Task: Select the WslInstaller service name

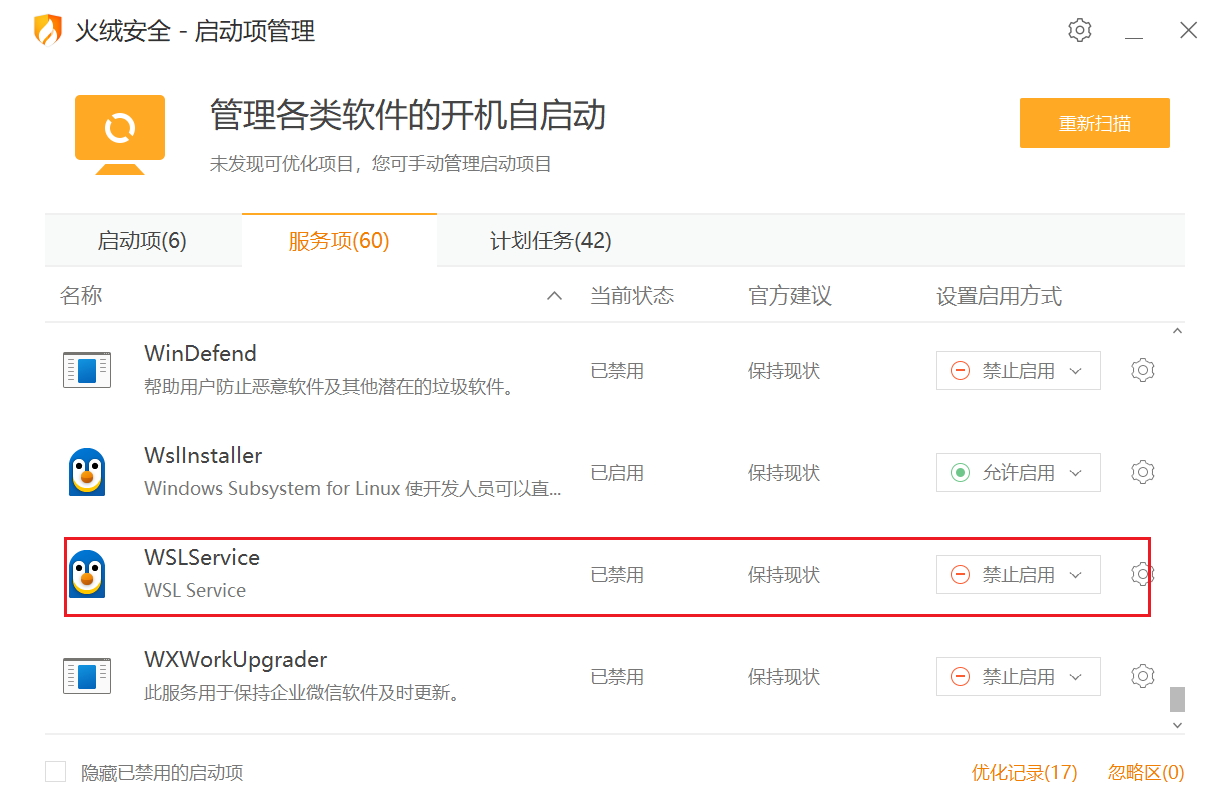Action: pos(203,455)
